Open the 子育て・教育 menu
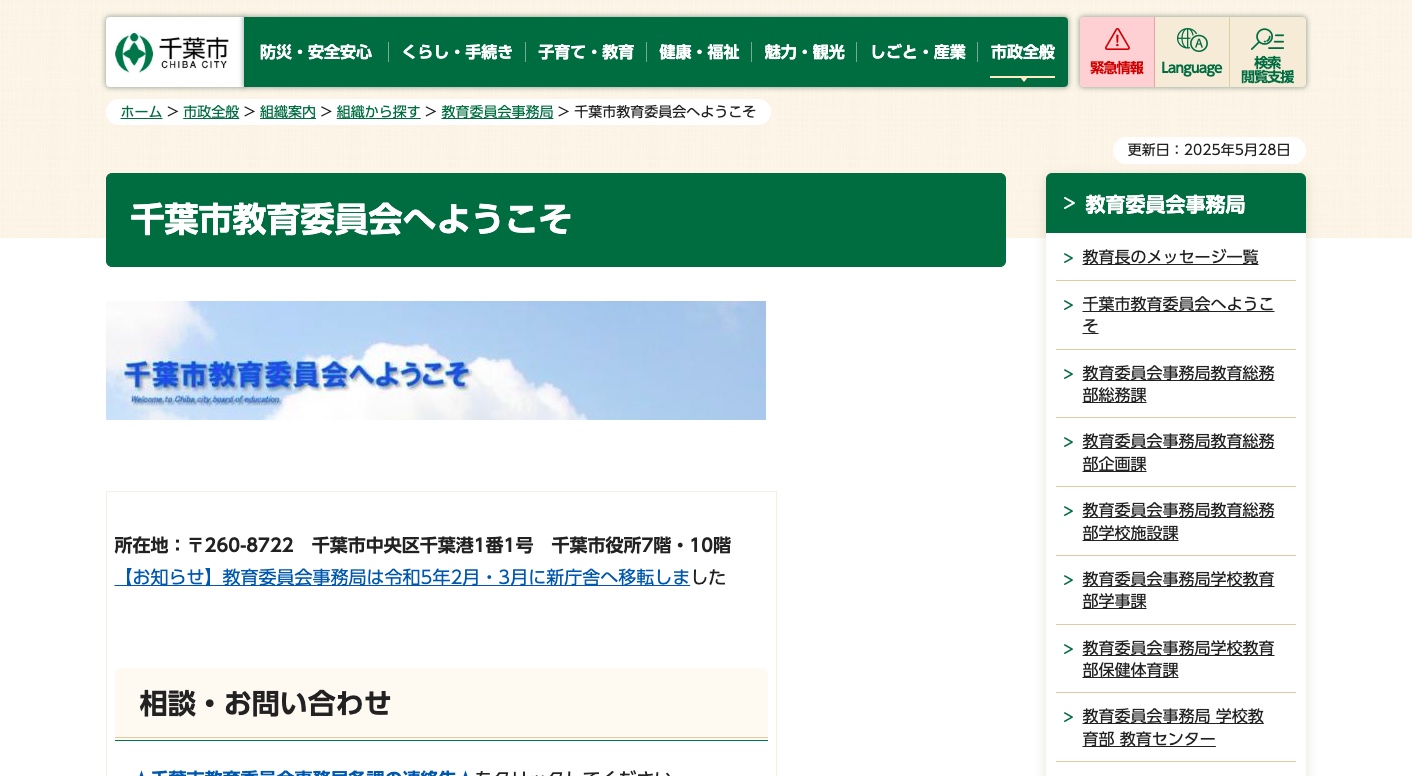This screenshot has width=1412, height=776. pos(586,52)
